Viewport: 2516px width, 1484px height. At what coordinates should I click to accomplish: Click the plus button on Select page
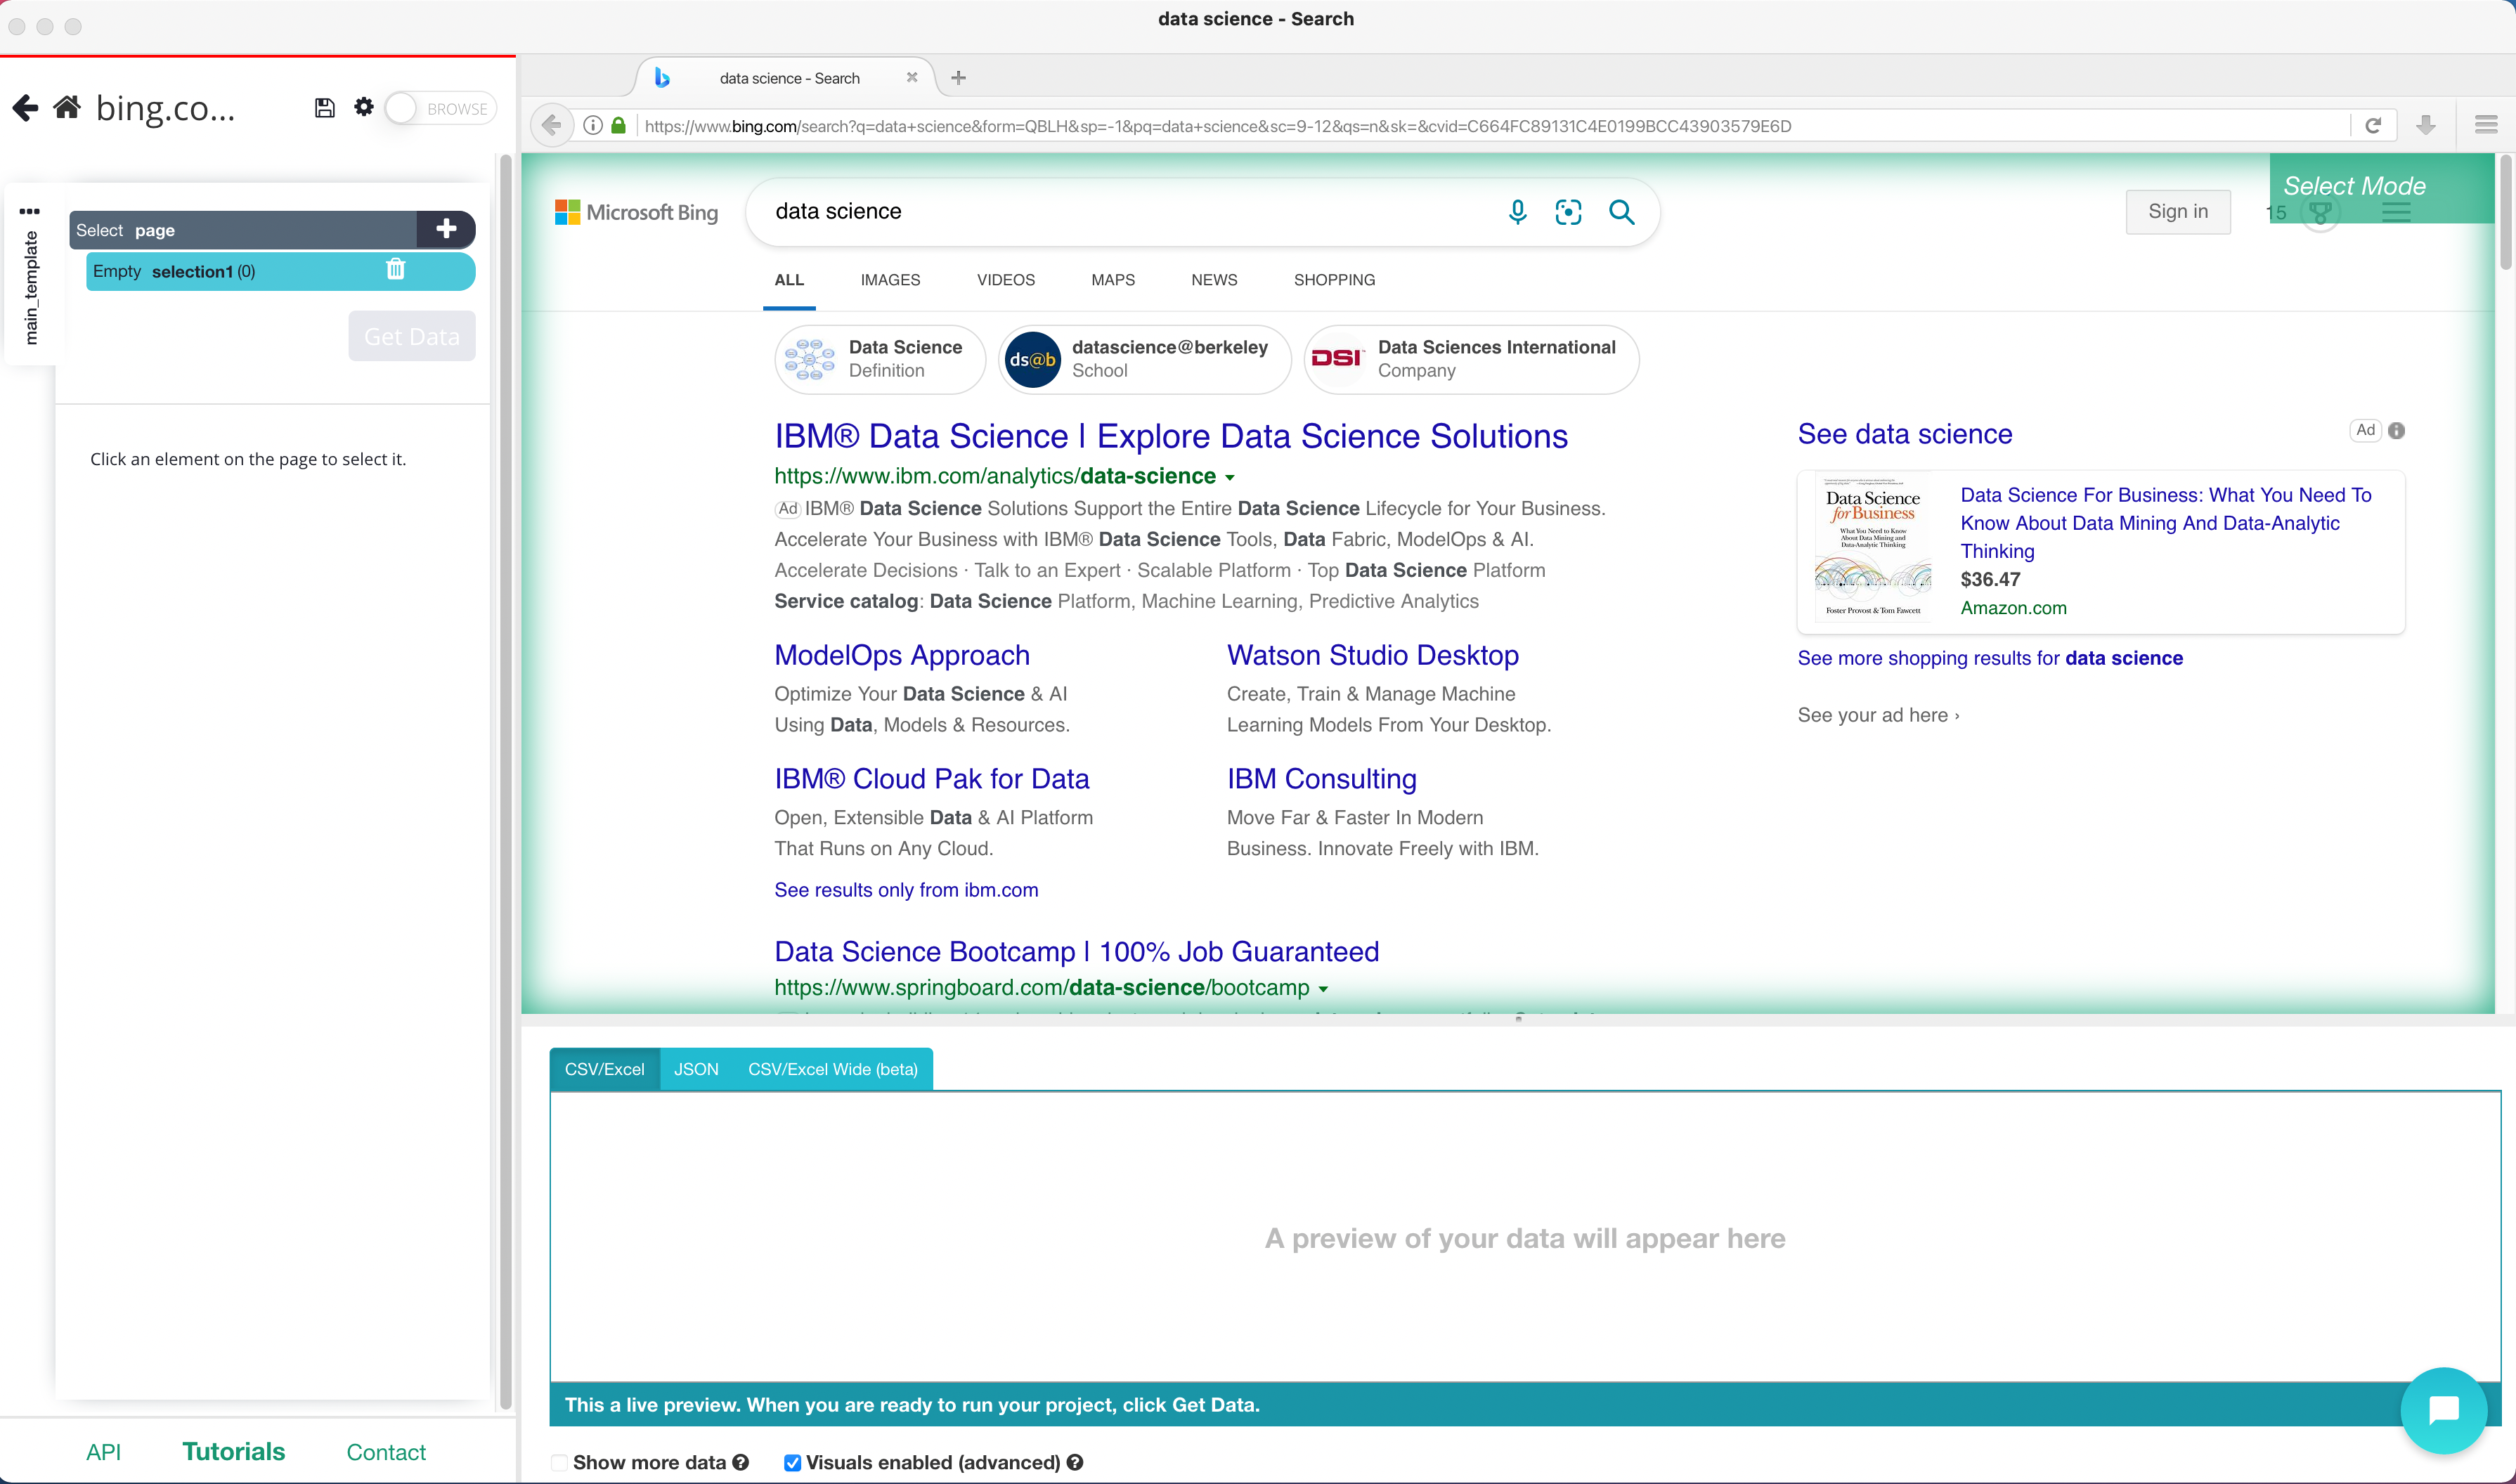pos(446,229)
